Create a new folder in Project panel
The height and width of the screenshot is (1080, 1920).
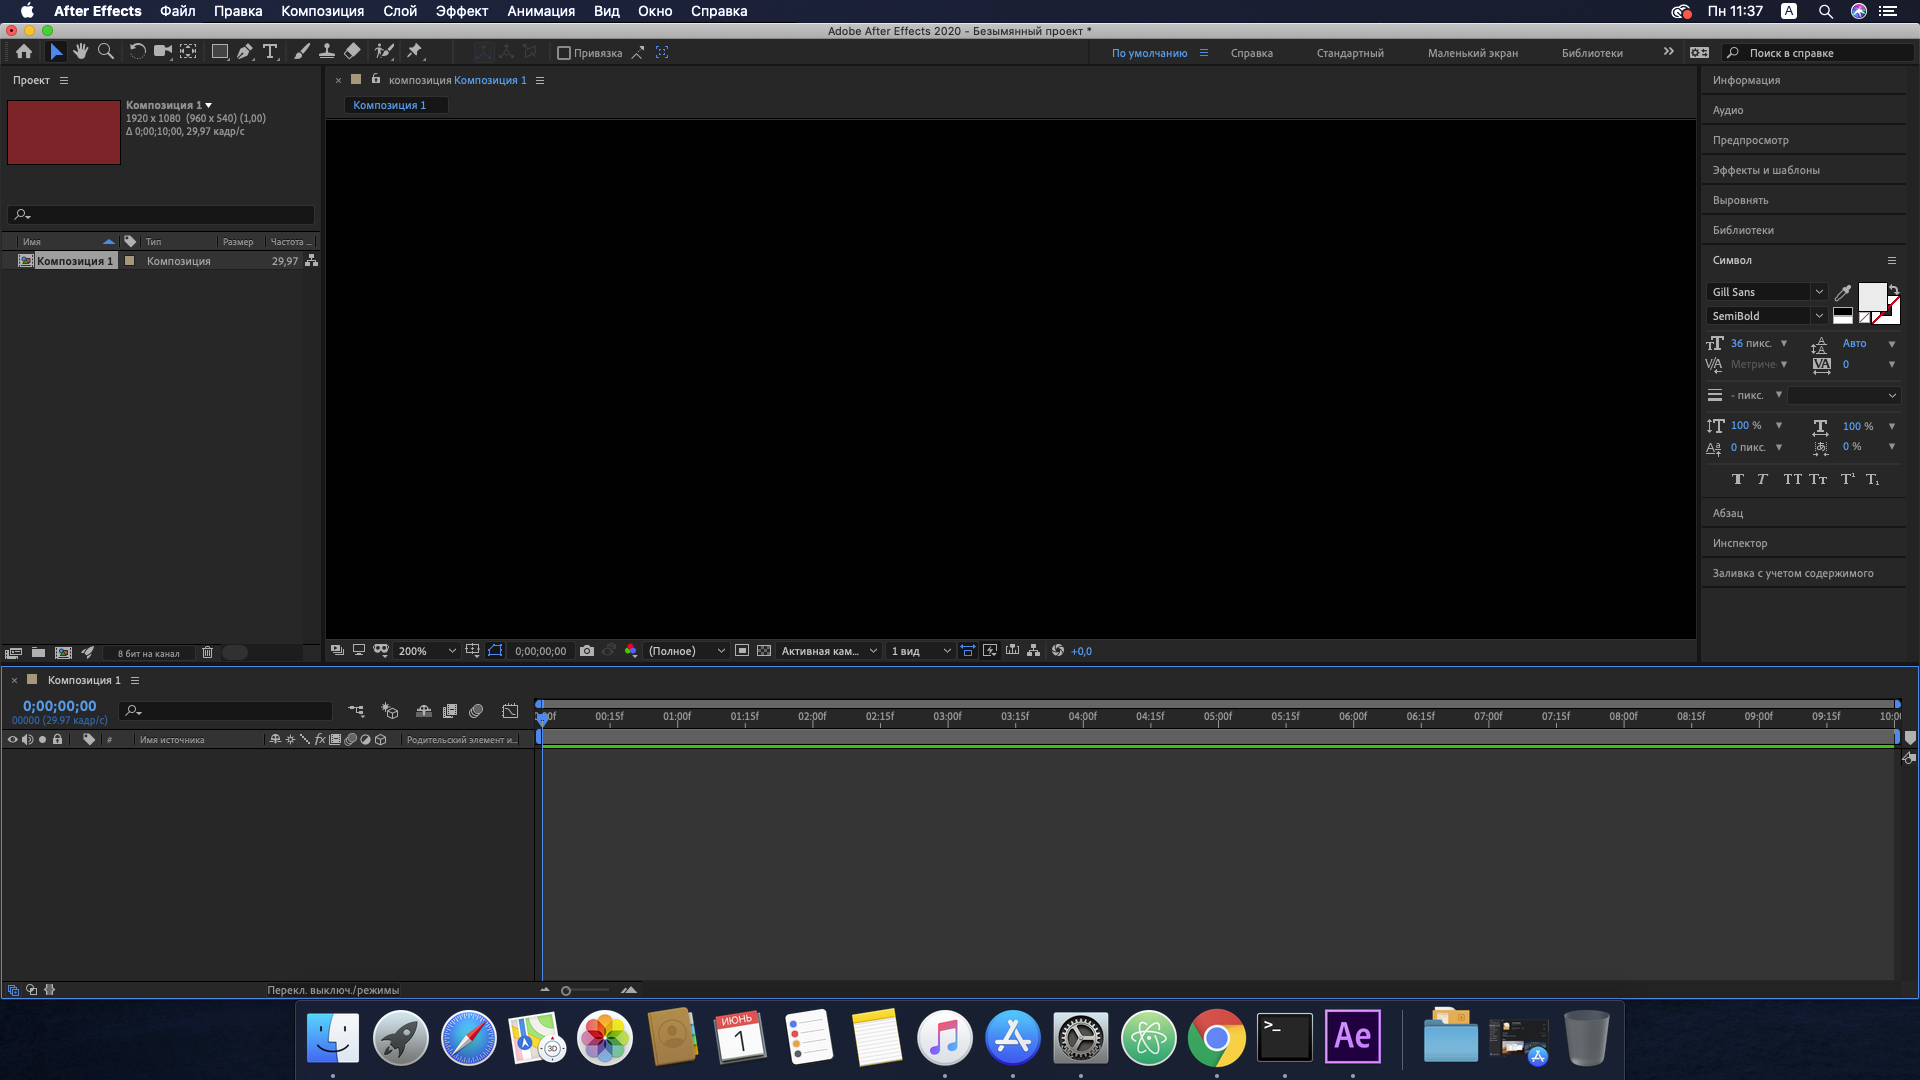(38, 653)
